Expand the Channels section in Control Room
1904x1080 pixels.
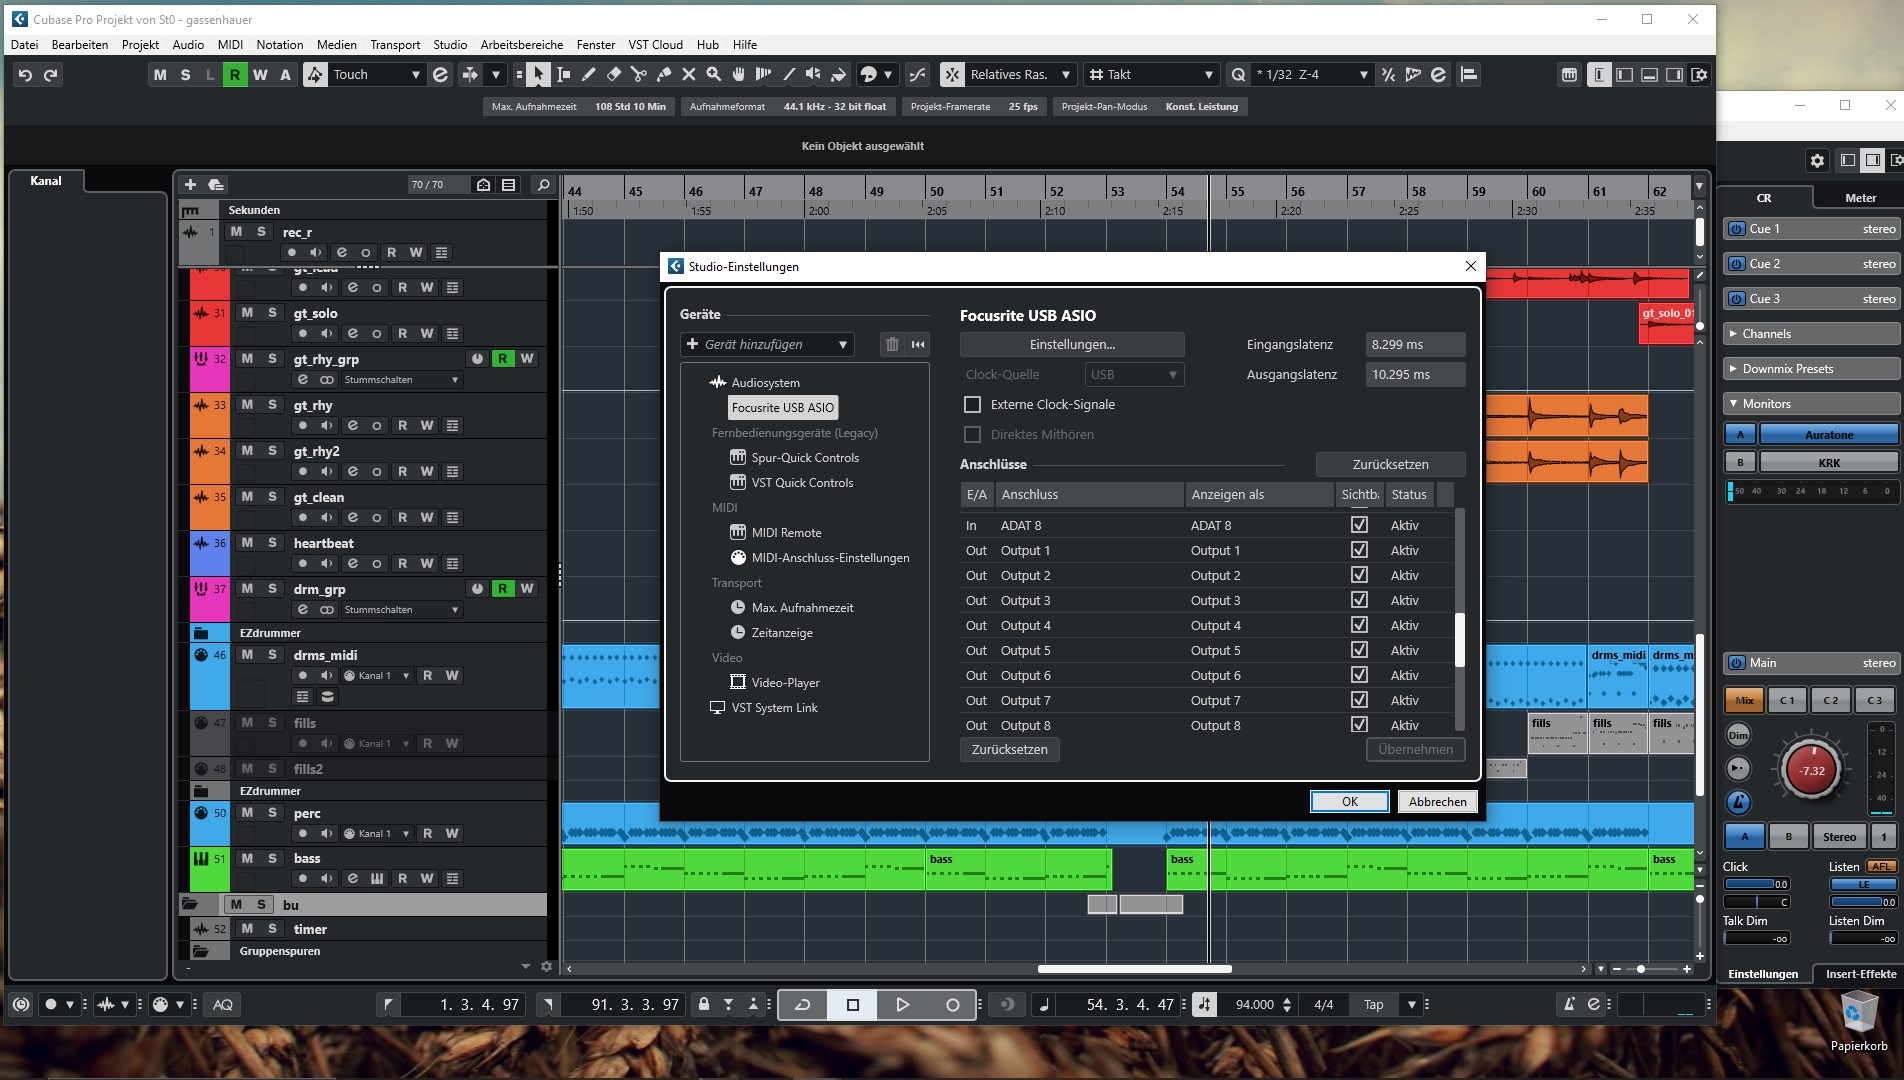[x=1811, y=334]
